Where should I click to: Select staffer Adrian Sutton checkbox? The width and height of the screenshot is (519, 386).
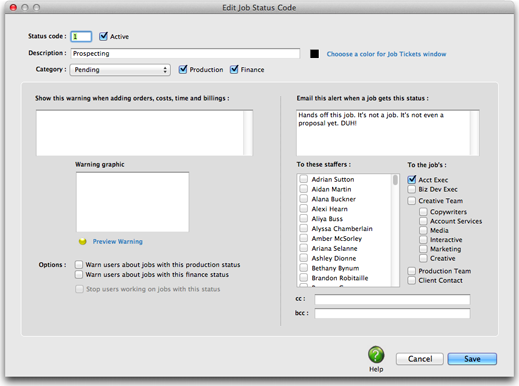tap(303, 179)
